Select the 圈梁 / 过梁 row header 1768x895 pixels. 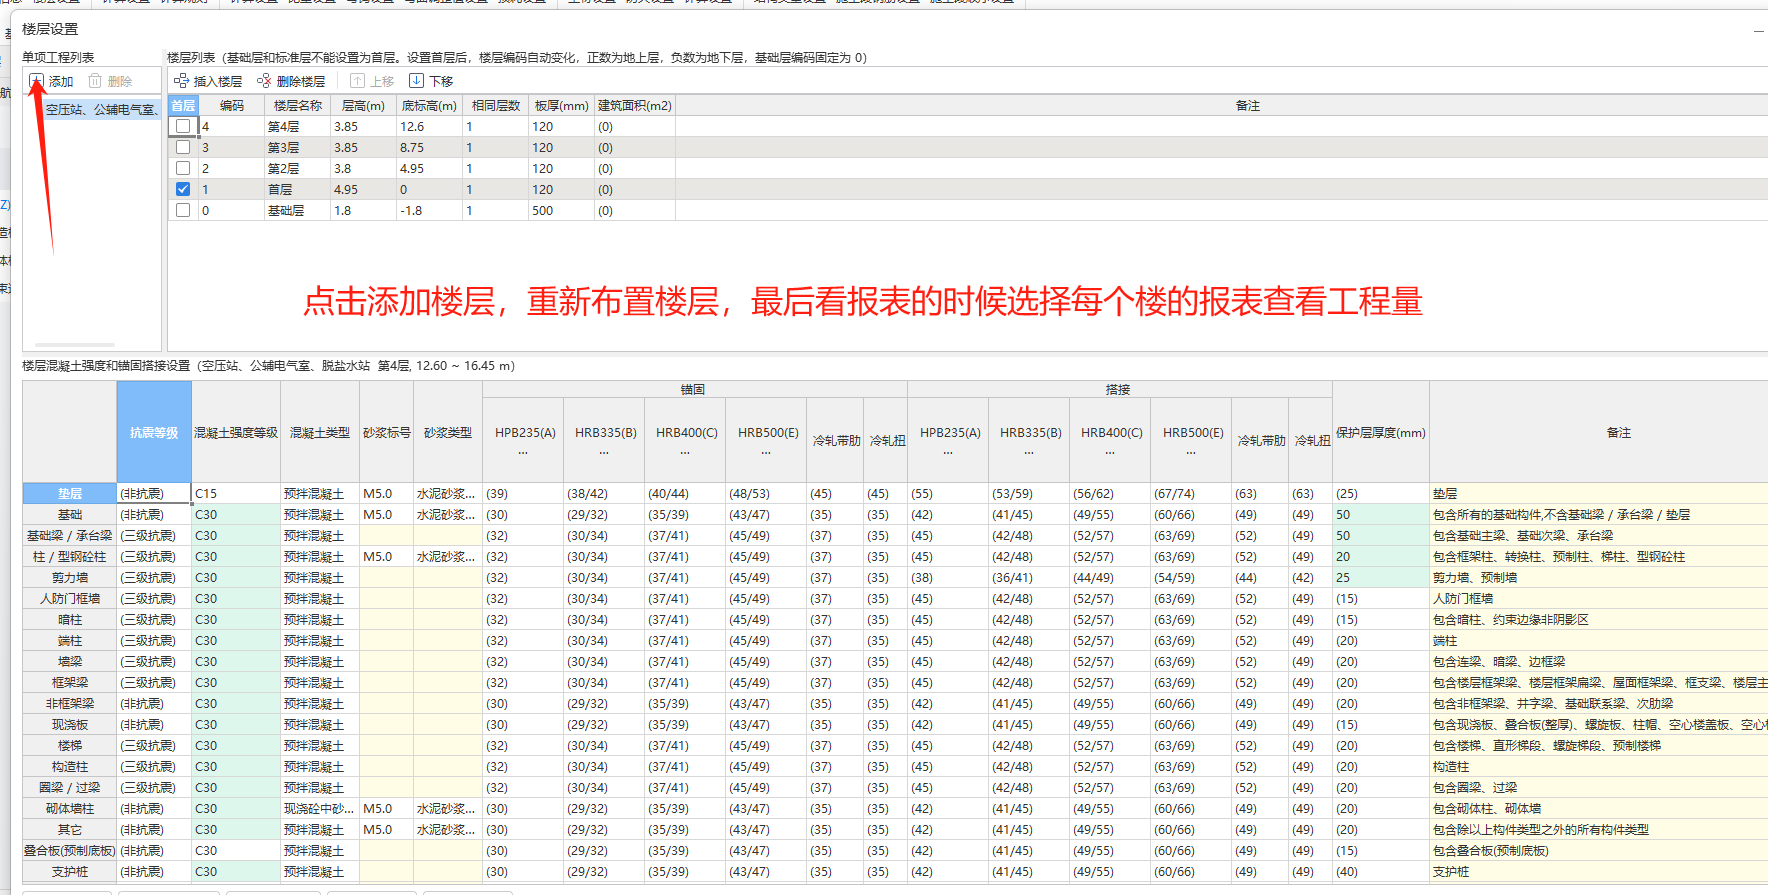click(x=70, y=787)
